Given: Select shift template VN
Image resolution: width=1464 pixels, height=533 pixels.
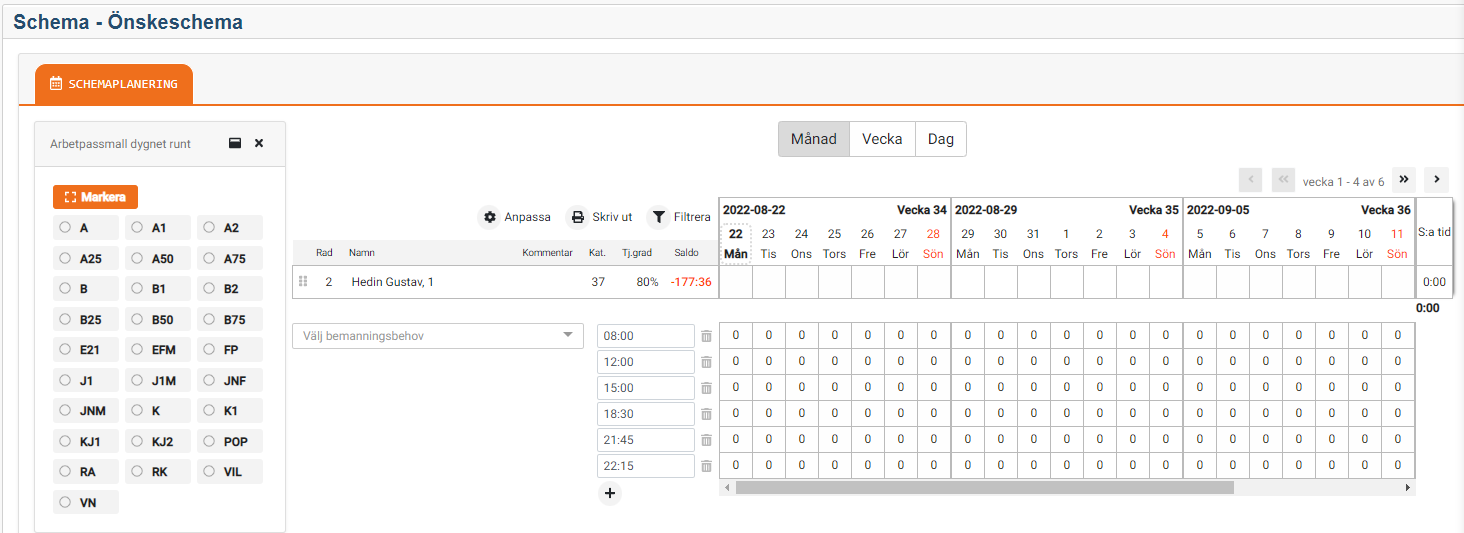Looking at the screenshot, I should [86, 502].
